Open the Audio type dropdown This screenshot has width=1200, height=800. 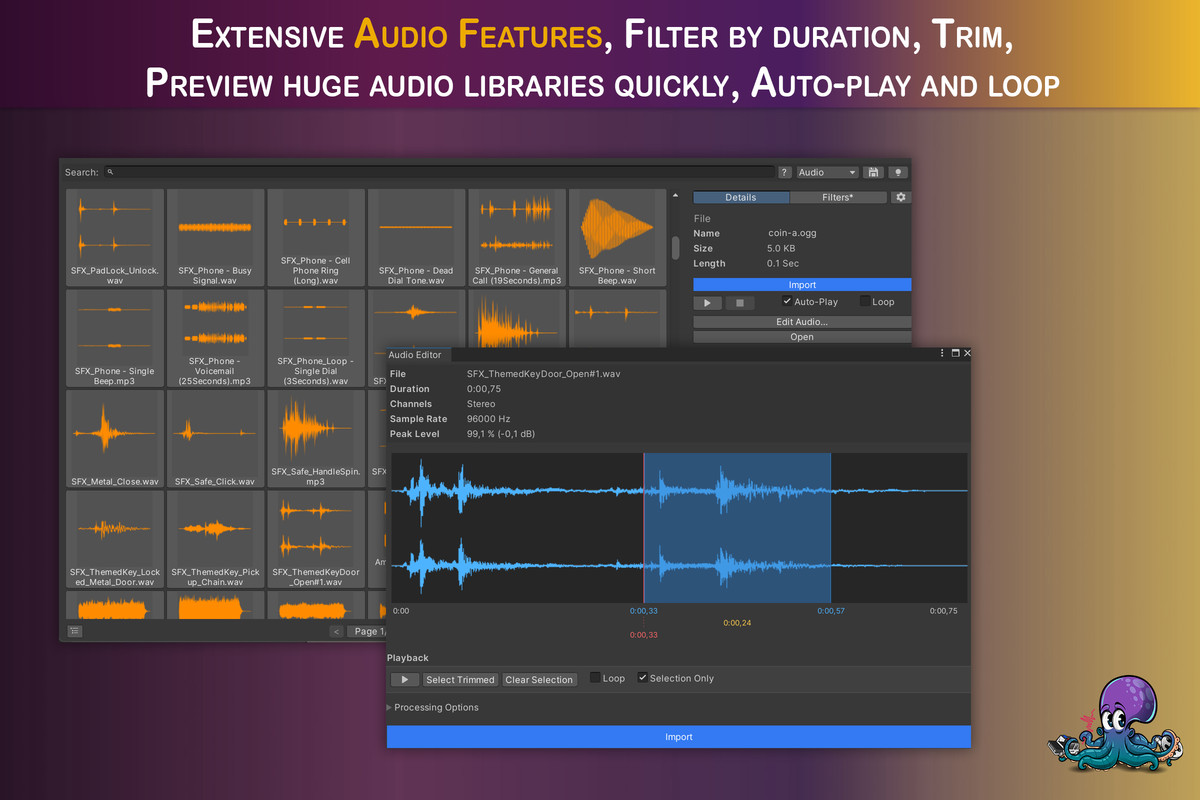click(827, 172)
